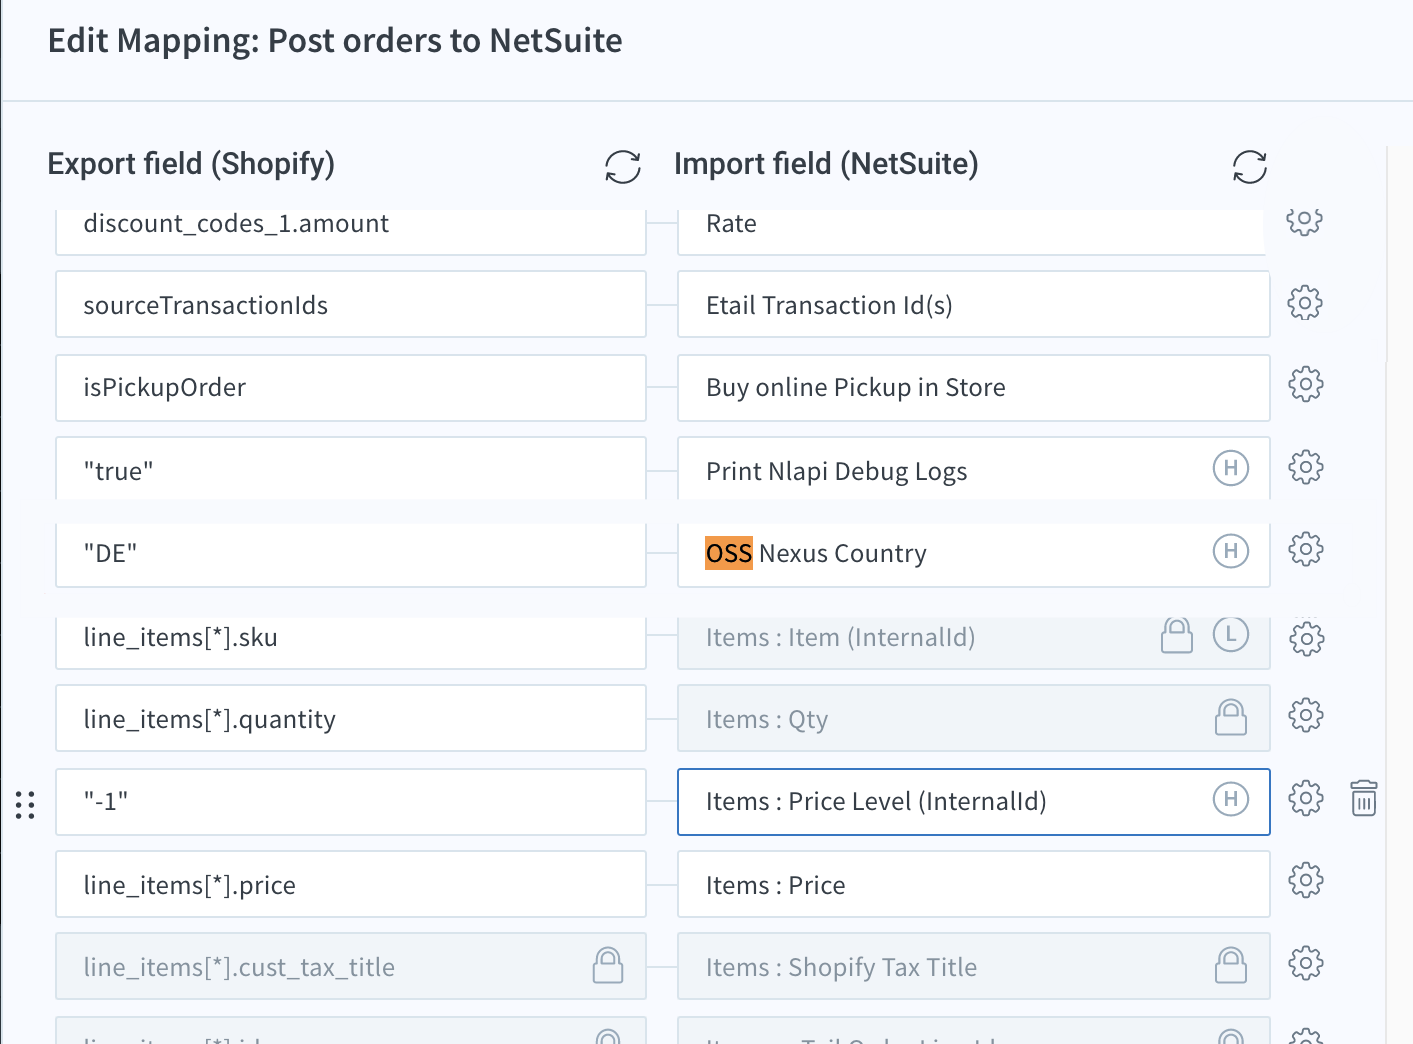Edit the line_items[*].sku export field
Screen dimensions: 1413x1044
351,643
